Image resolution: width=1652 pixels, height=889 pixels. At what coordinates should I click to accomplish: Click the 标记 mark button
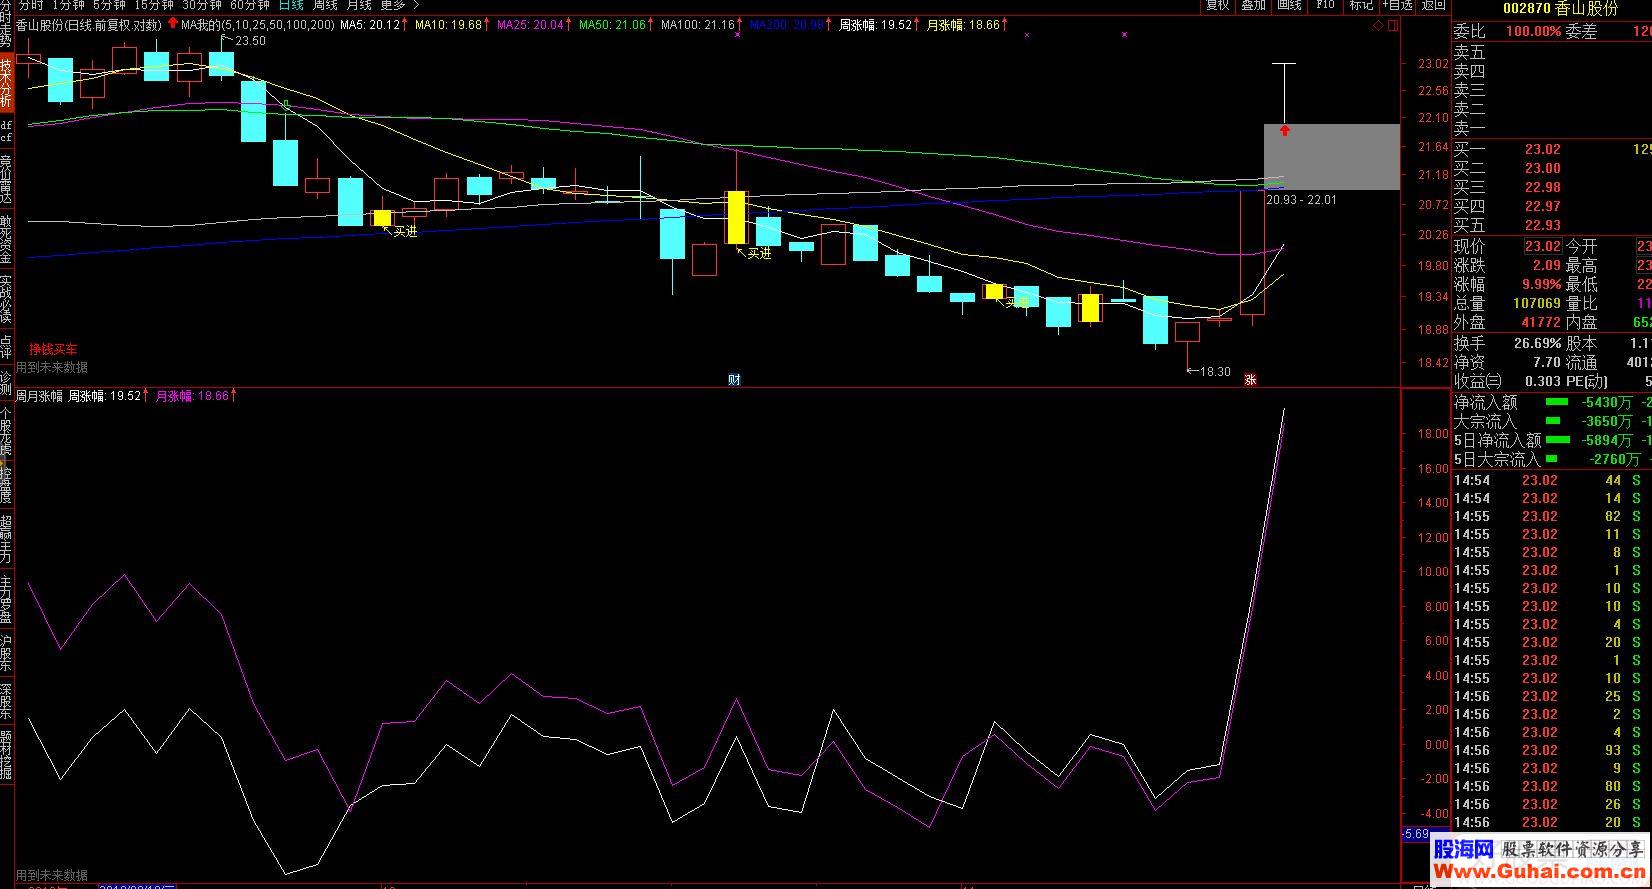[1361, 6]
